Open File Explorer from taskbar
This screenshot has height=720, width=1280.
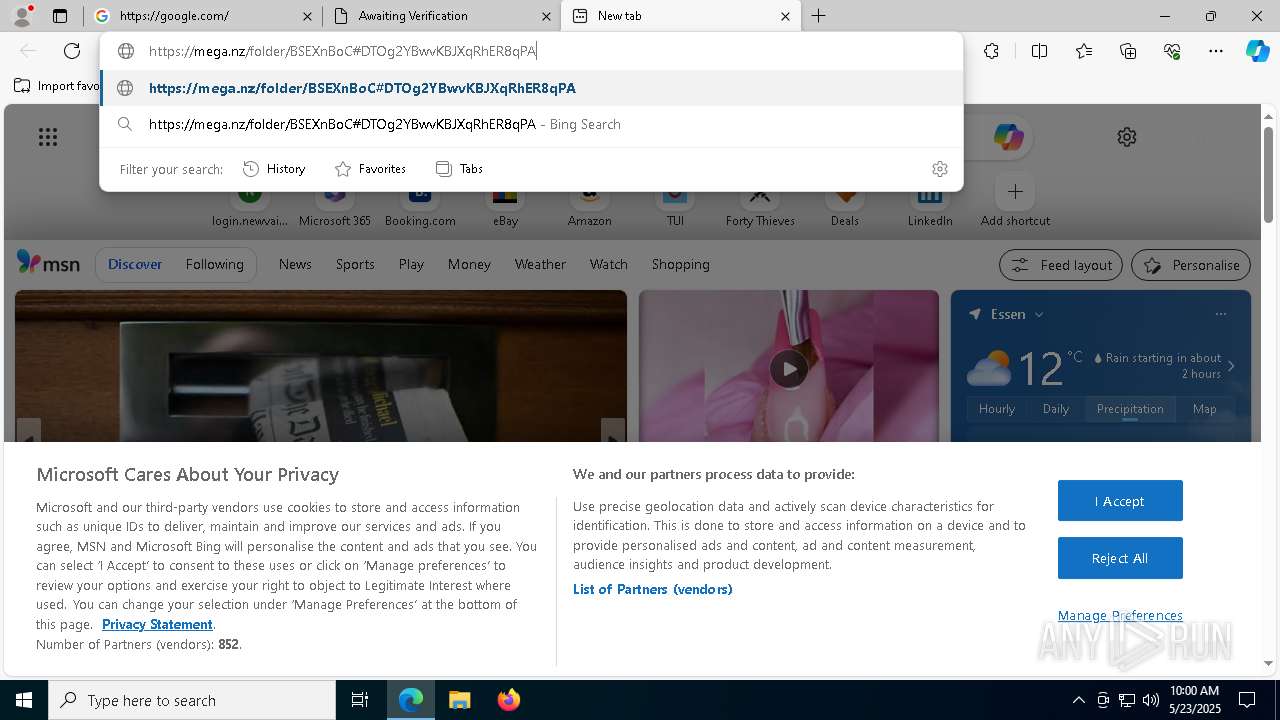[x=459, y=700]
